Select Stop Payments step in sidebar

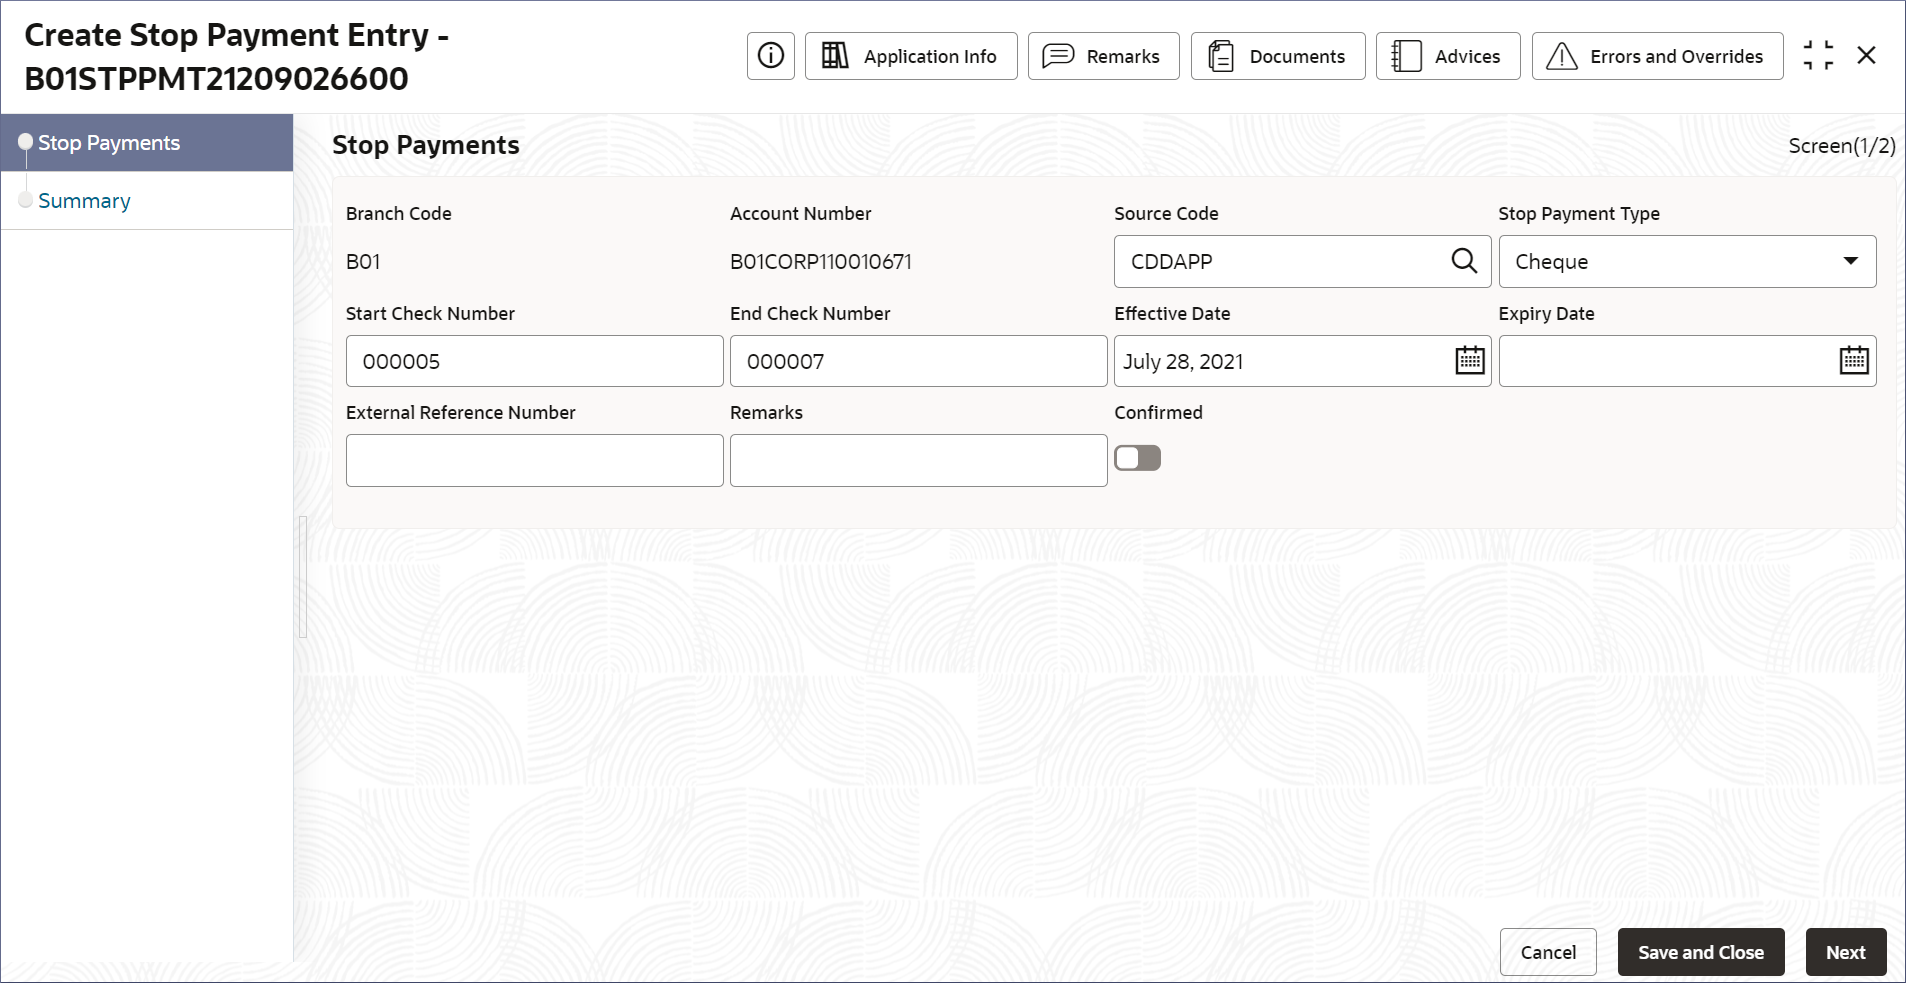(x=147, y=143)
